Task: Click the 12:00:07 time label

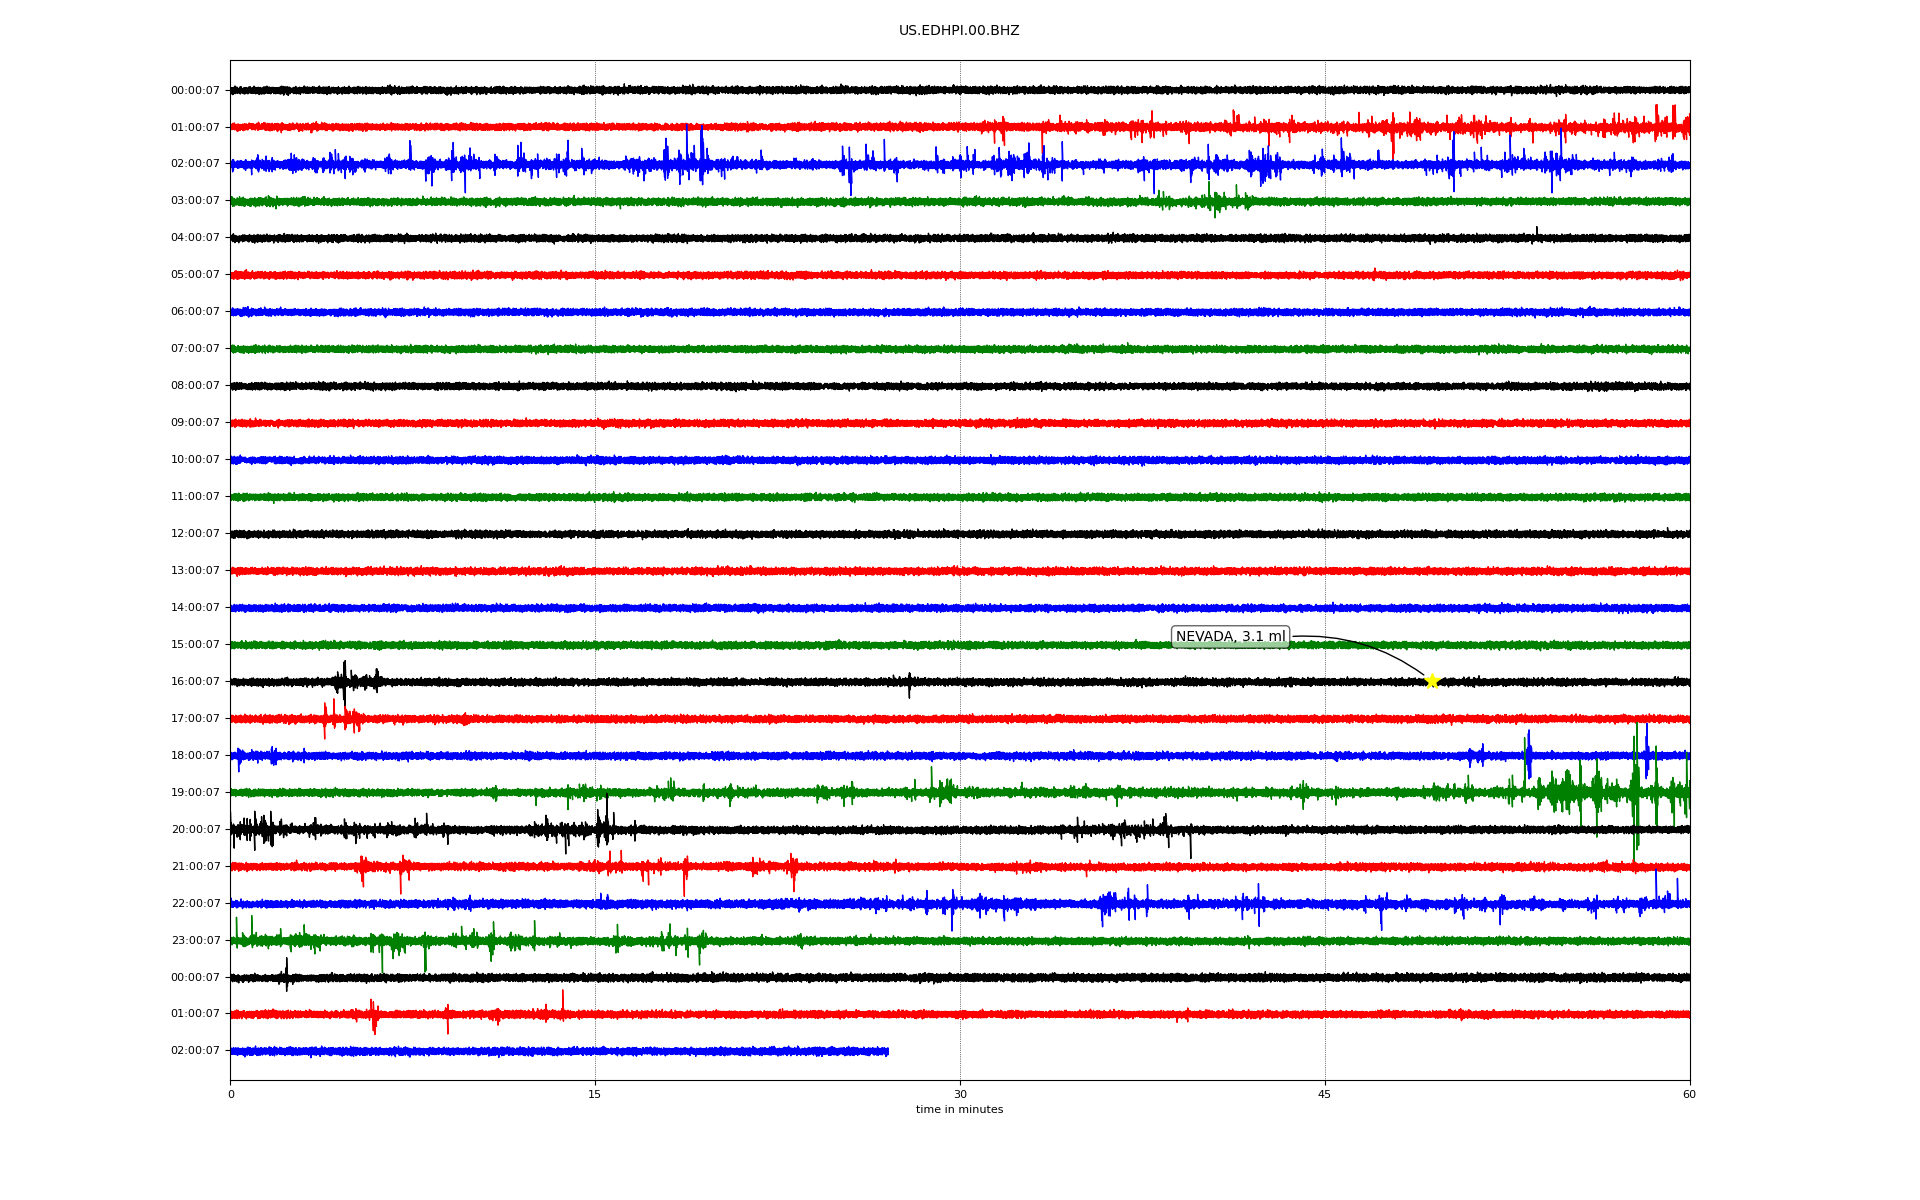Action: tap(195, 534)
